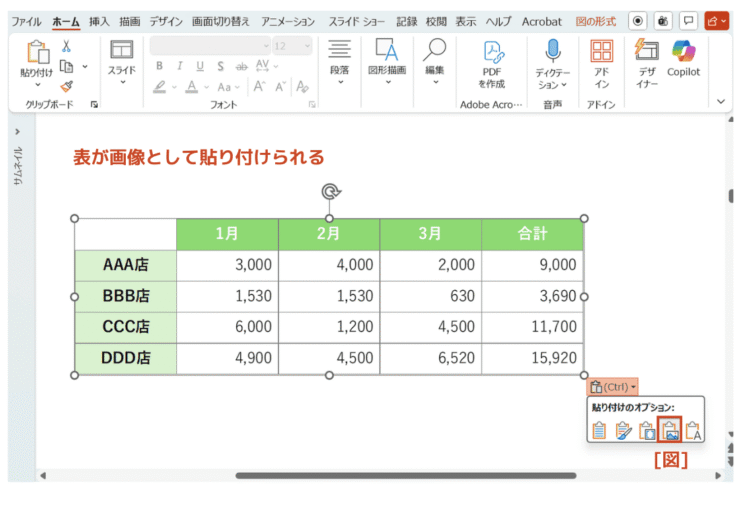Click the Copy icon
Viewport: 740px width, 505px height.
[67, 67]
